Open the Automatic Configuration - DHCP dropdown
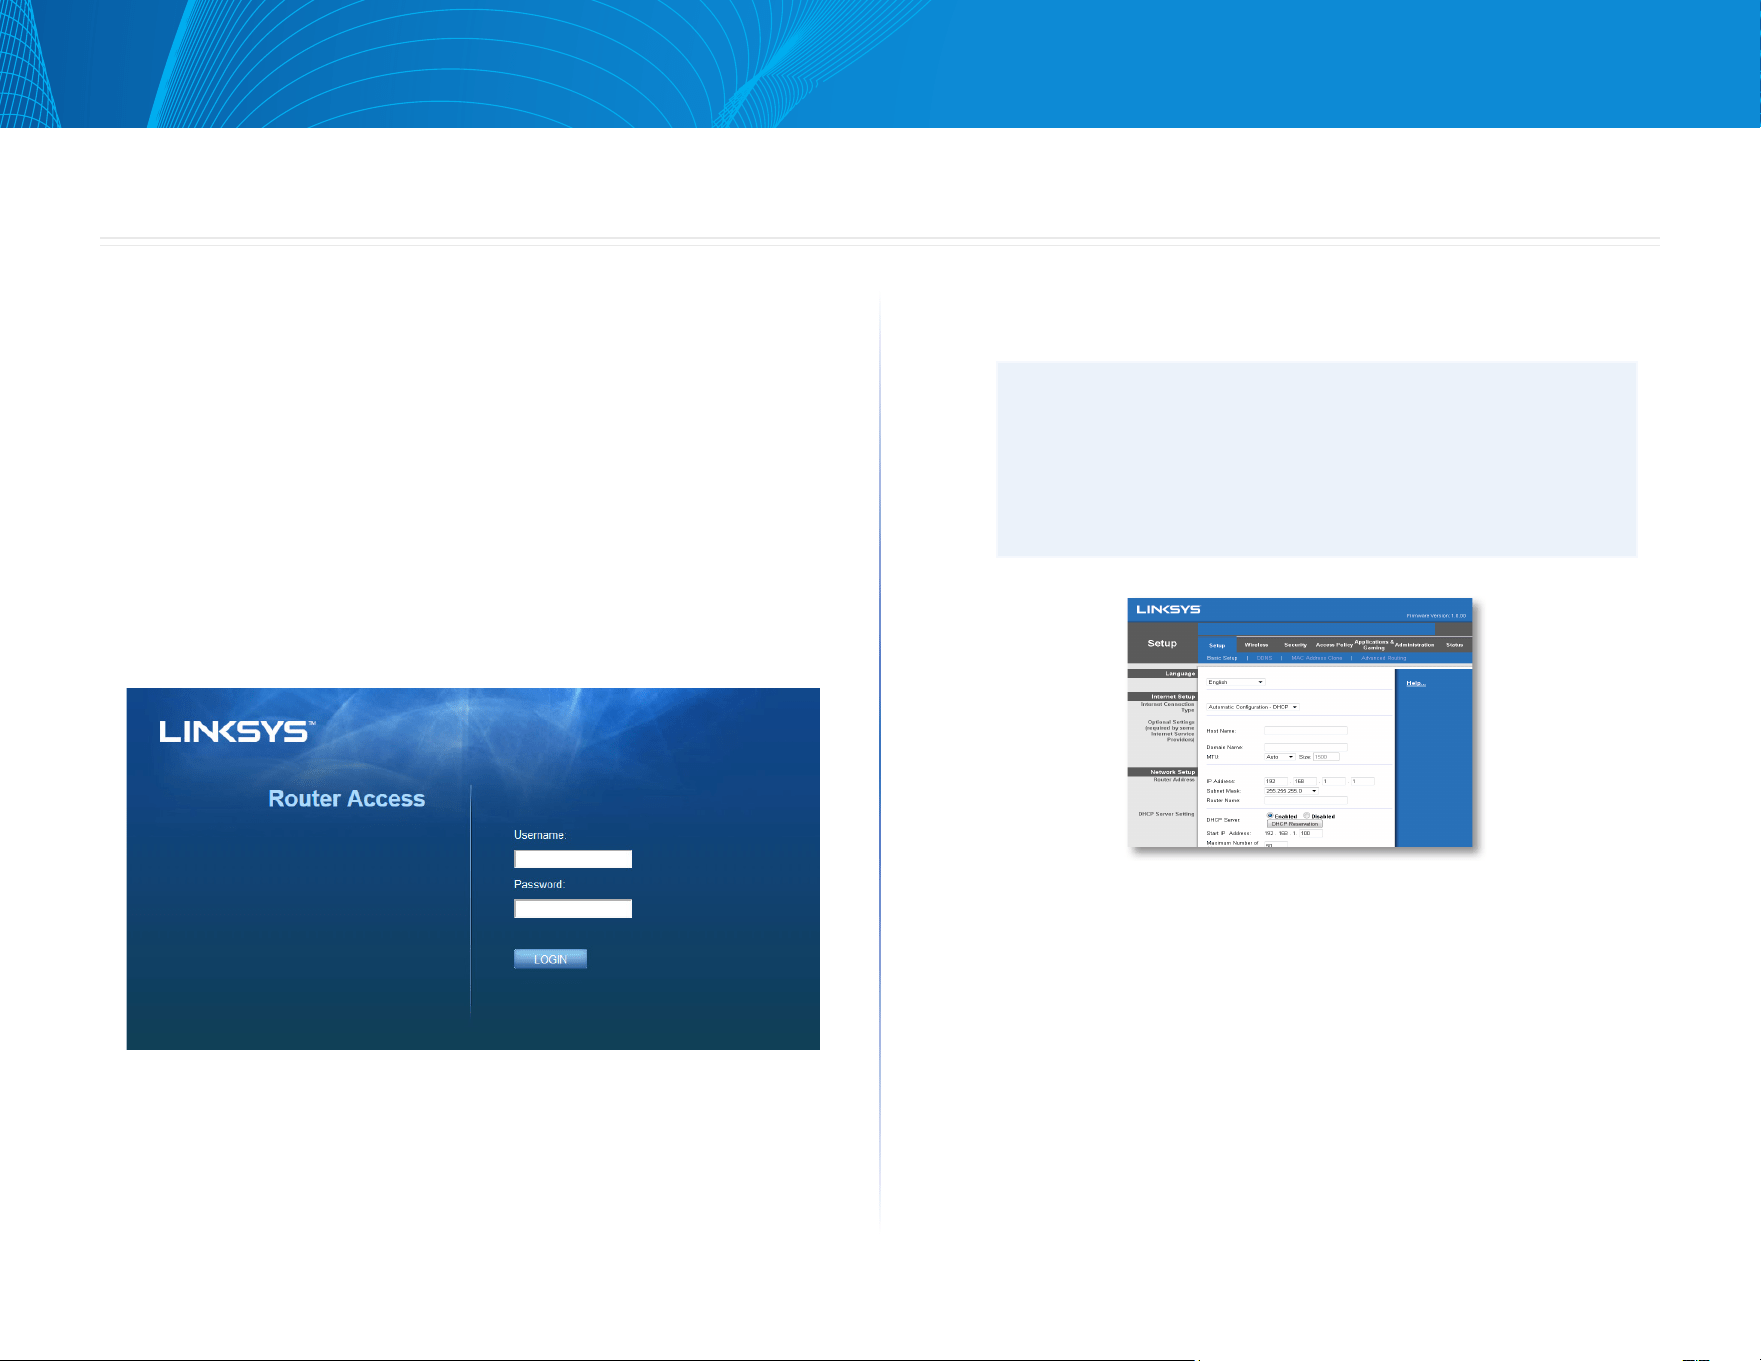 [x=1253, y=707]
